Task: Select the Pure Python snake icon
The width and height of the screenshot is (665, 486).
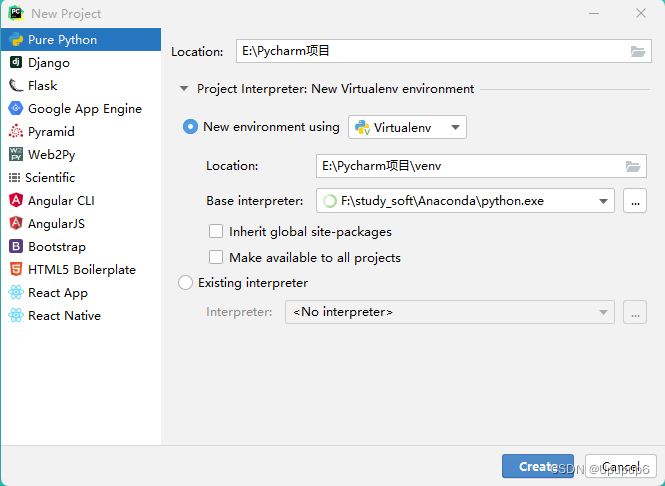Action: coord(16,39)
